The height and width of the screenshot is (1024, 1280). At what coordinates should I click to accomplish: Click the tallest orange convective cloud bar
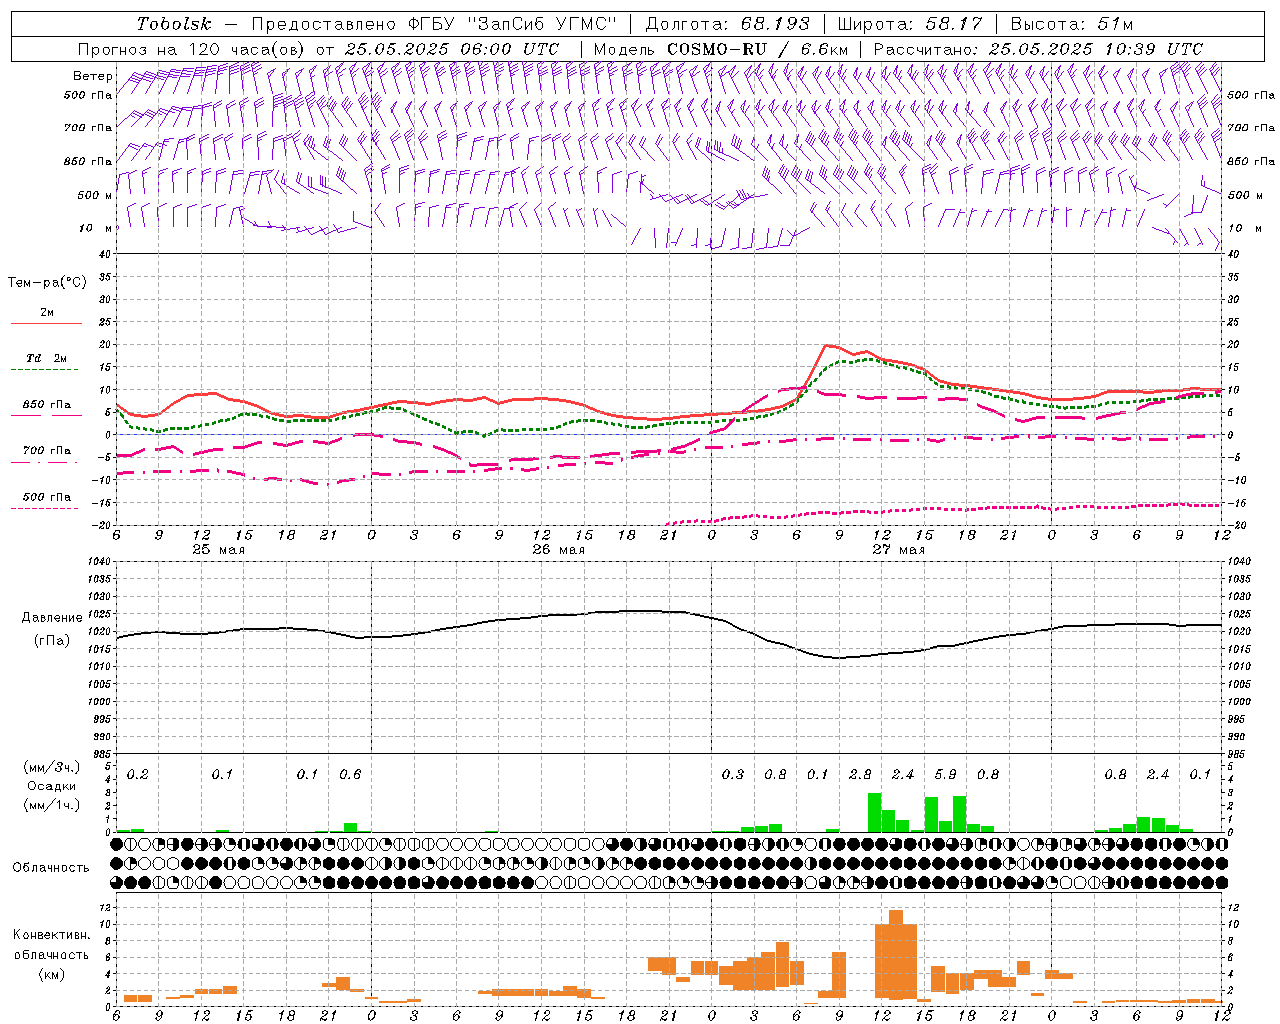click(x=896, y=954)
